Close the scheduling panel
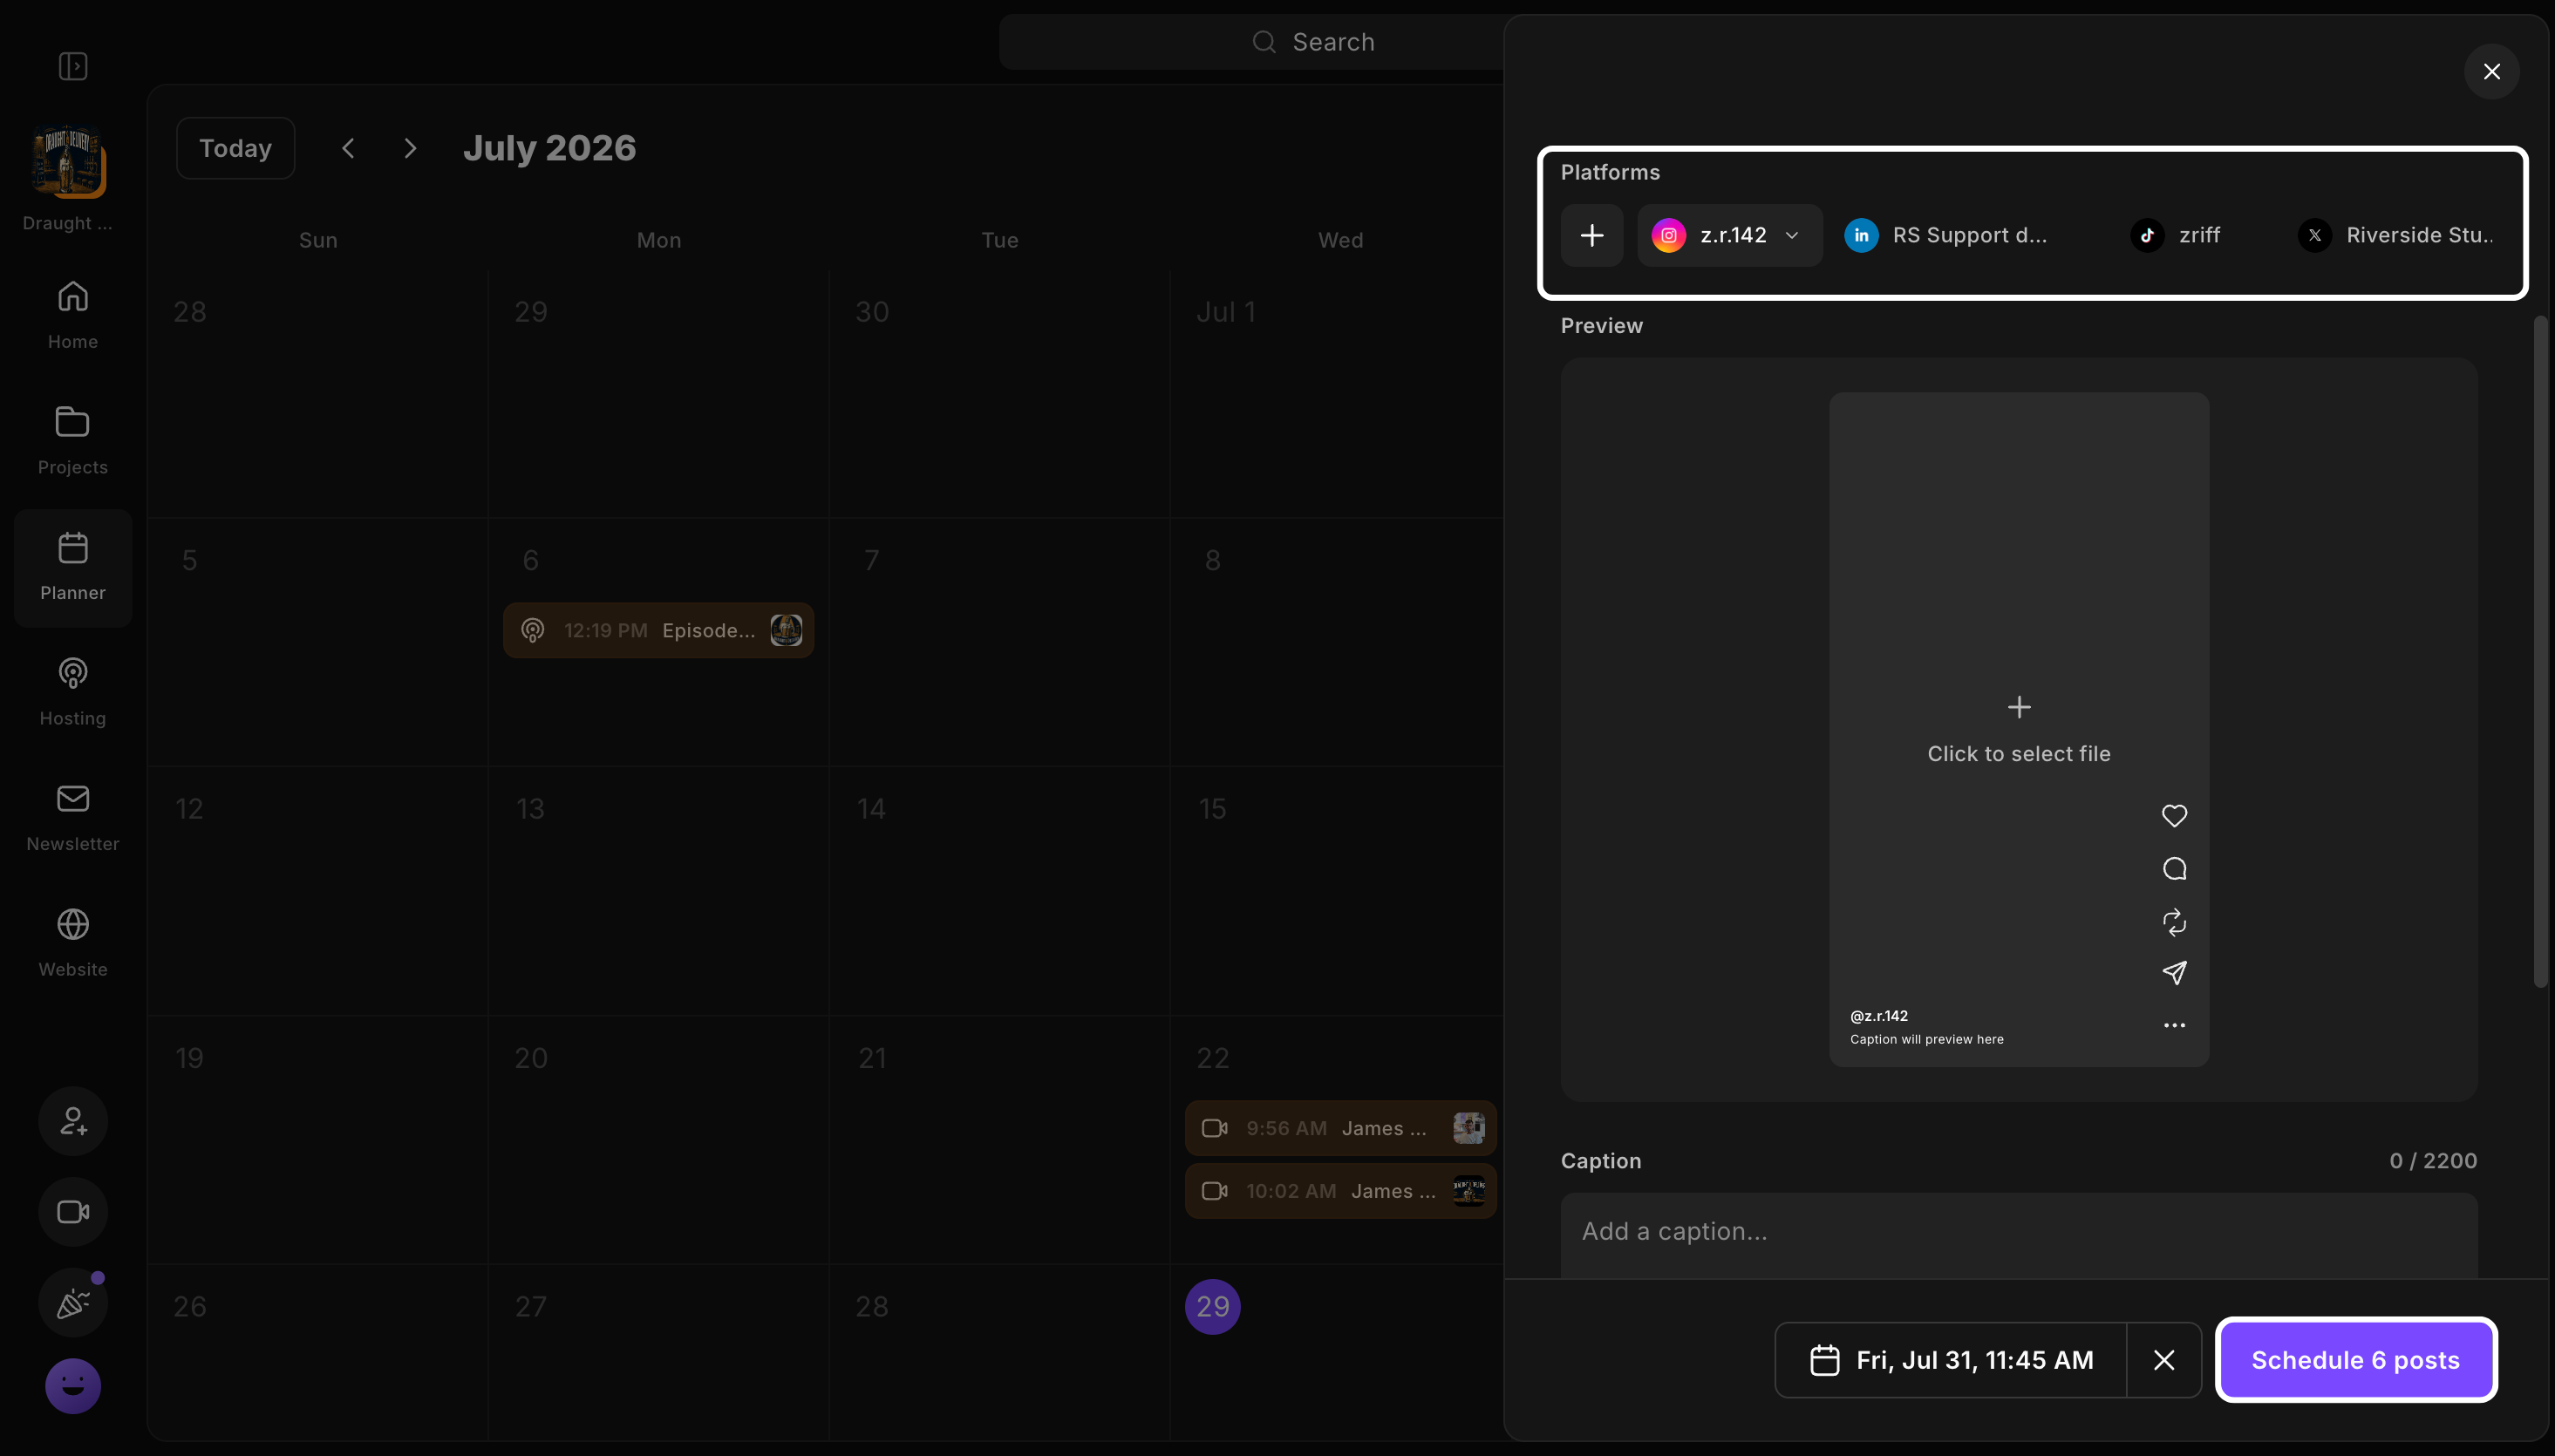The image size is (2555, 1456). point(2492,71)
